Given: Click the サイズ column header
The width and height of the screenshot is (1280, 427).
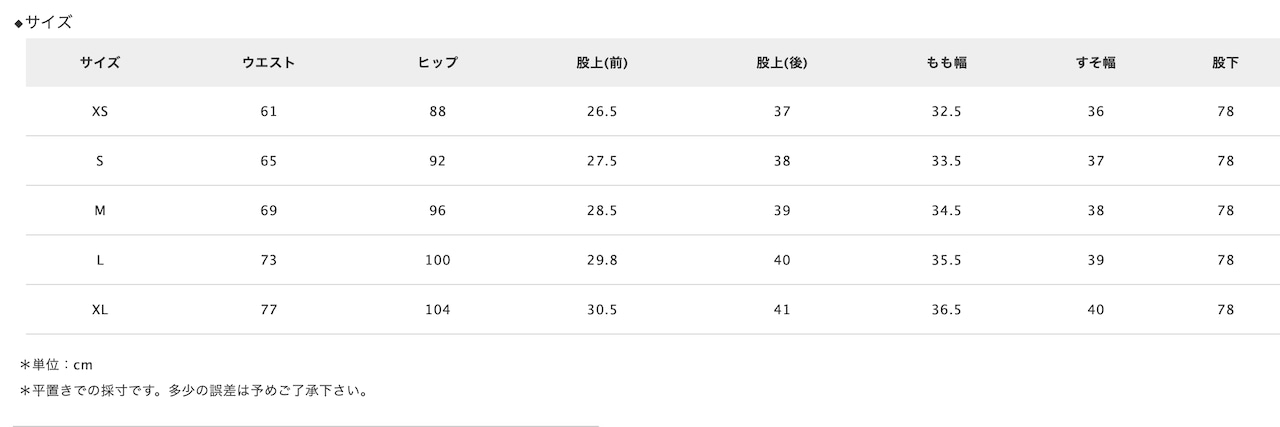Looking at the screenshot, I should pos(100,62).
